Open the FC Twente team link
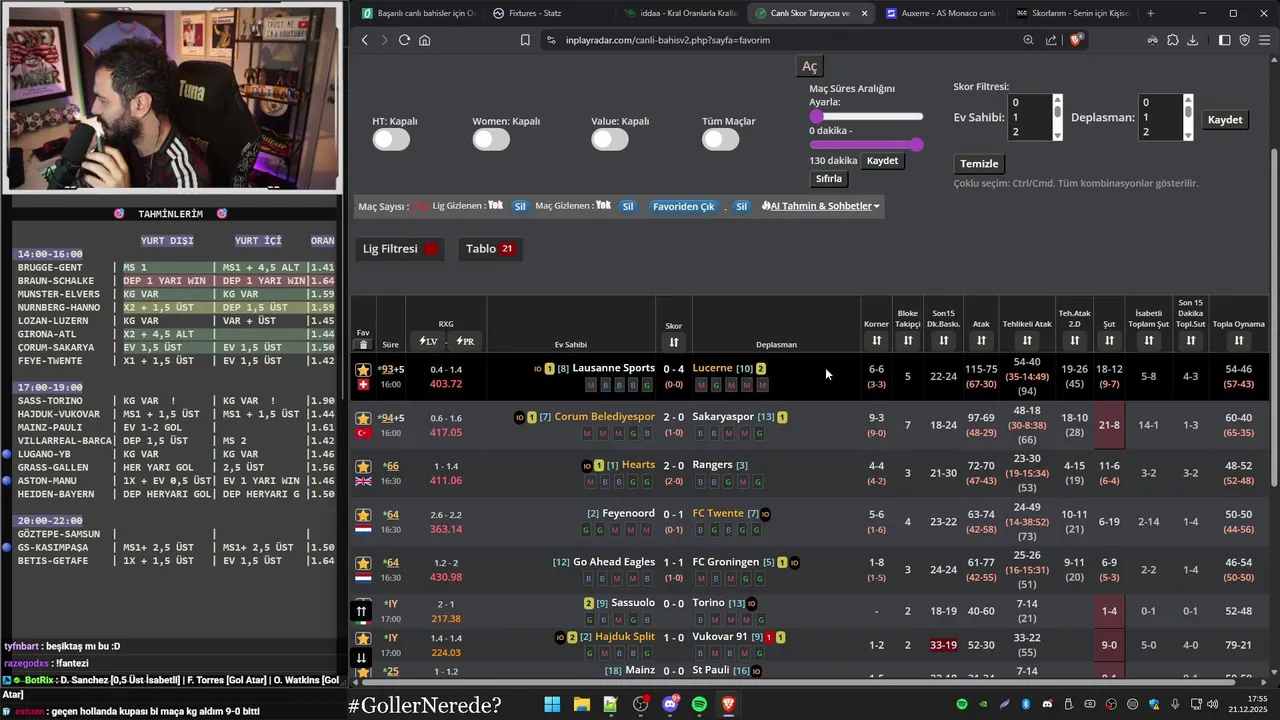The image size is (1280, 720). pos(718,514)
